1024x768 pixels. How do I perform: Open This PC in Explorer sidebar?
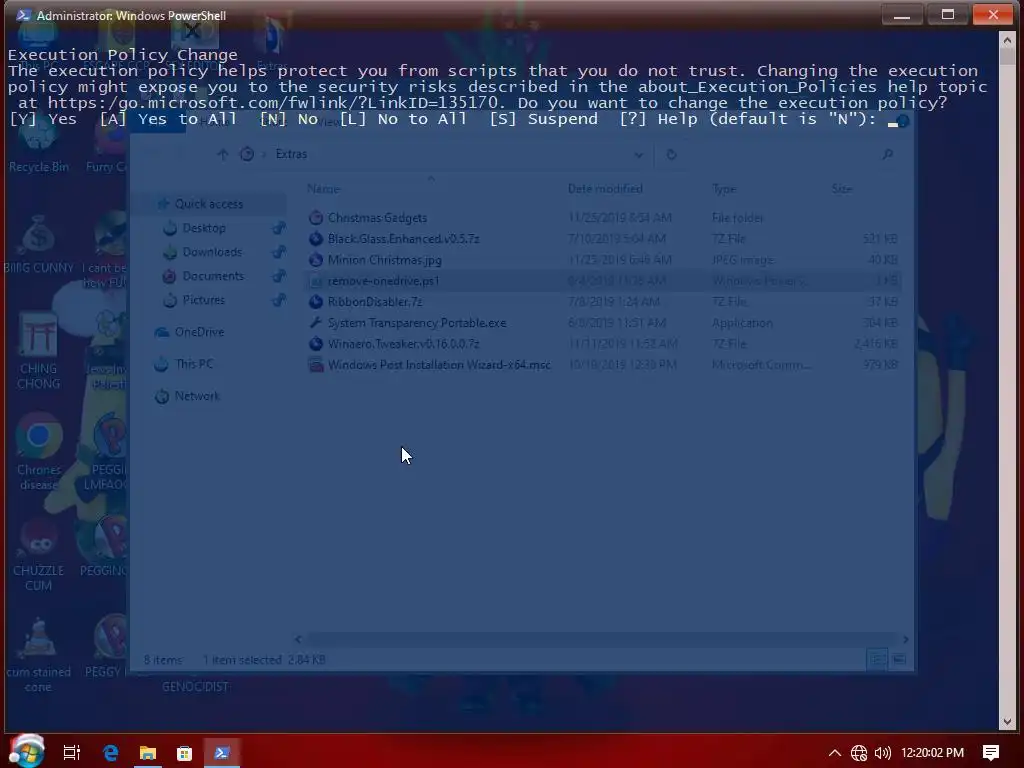point(194,364)
